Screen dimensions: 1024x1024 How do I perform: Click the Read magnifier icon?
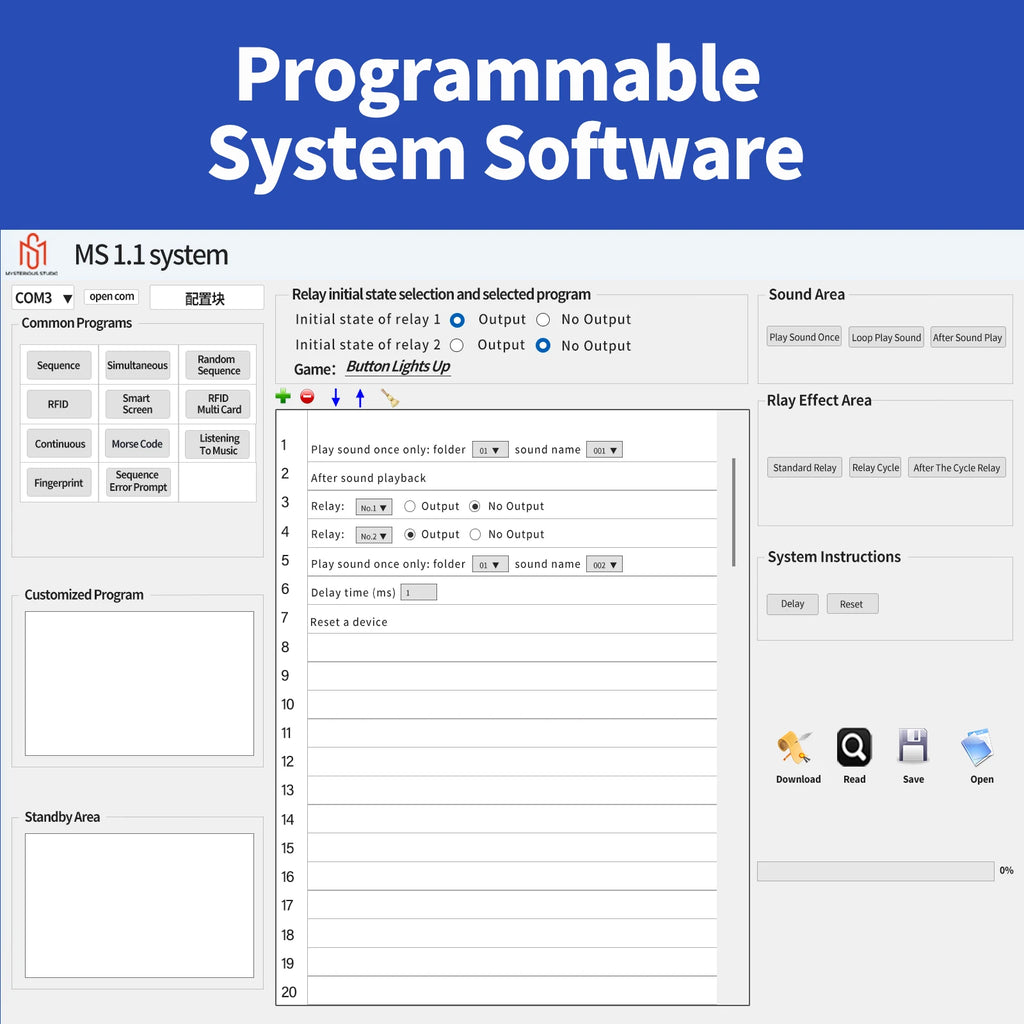click(x=854, y=746)
